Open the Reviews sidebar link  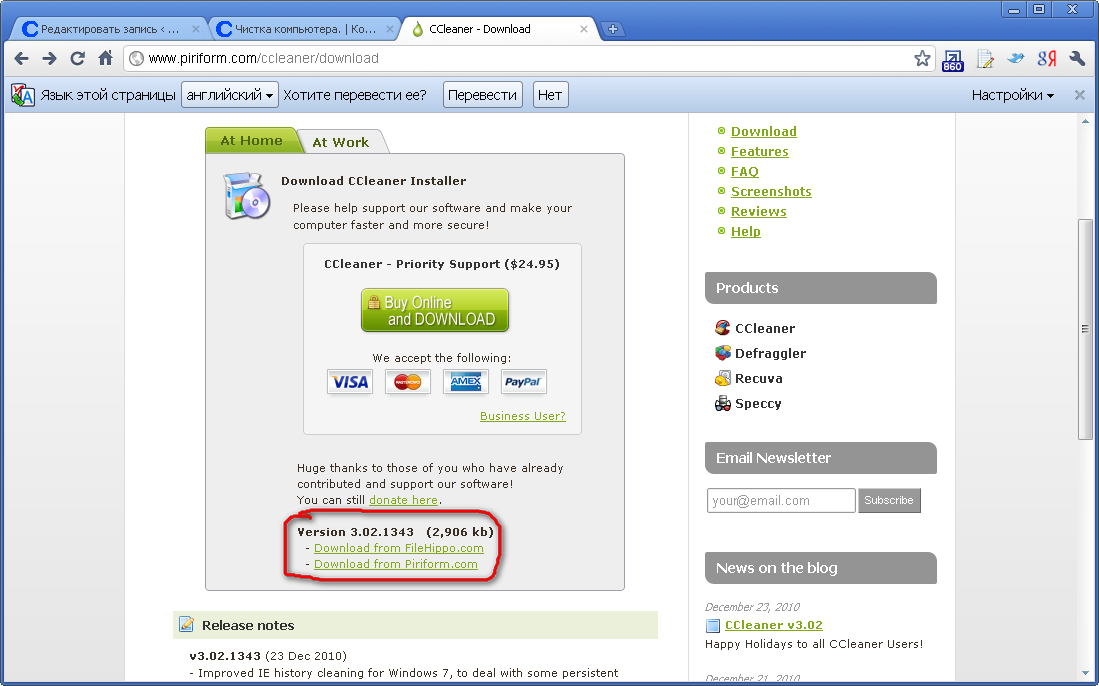[759, 212]
